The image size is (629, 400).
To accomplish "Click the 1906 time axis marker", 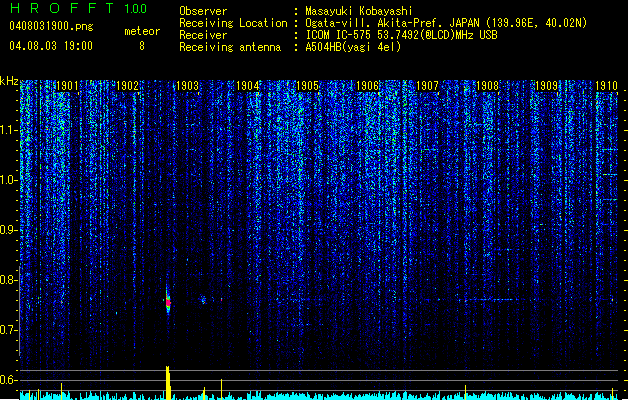I will click(367, 86).
